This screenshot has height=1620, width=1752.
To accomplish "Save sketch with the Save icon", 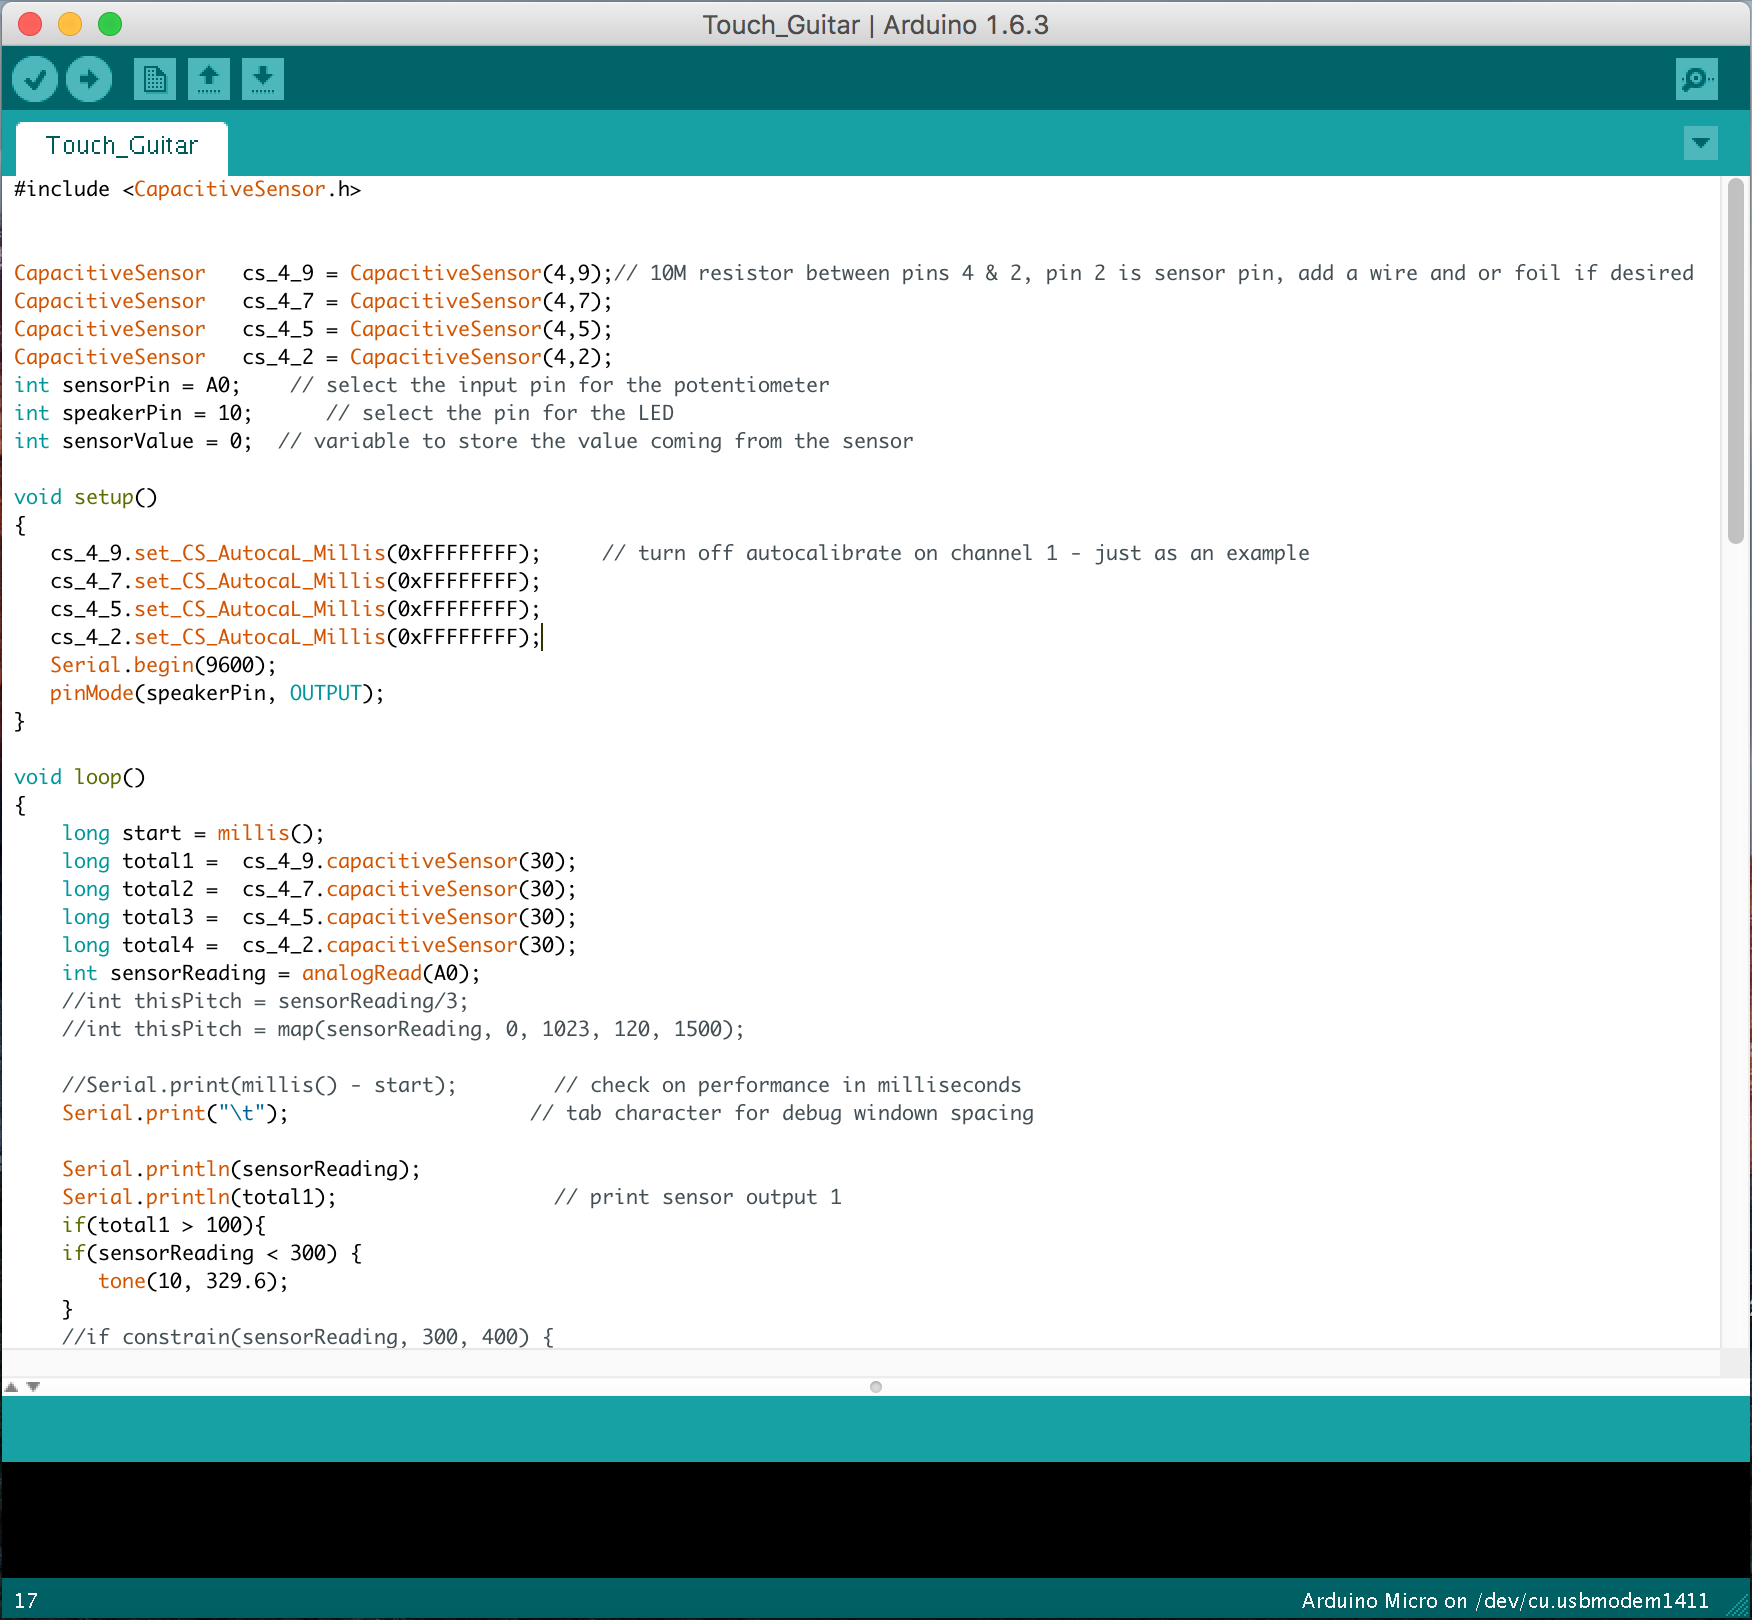I will (263, 79).
